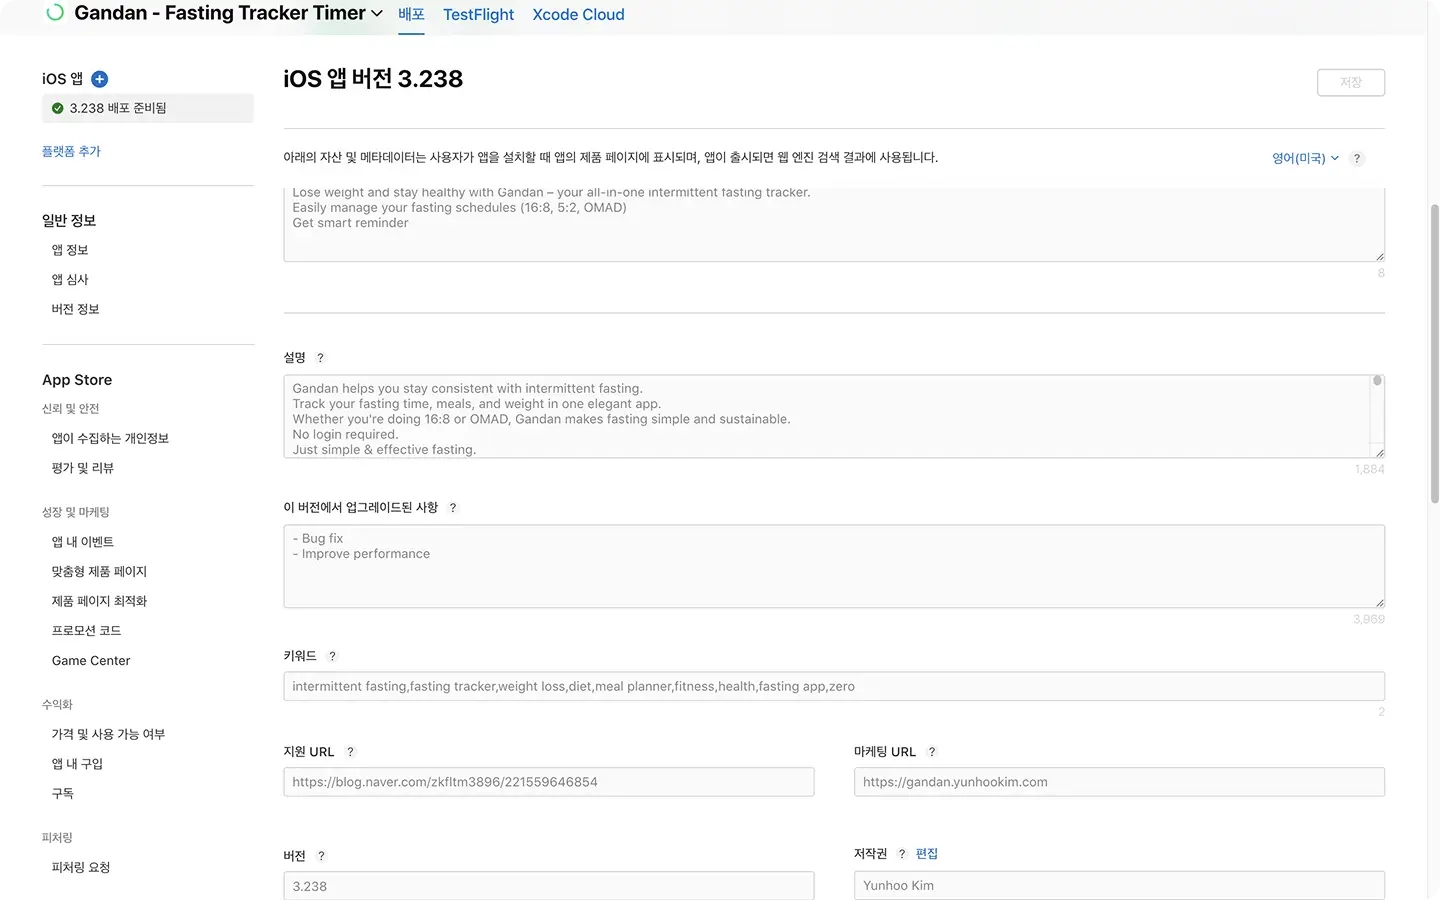Click the Gandan app loading icon
This screenshot has height=900, width=1440.
point(54,13)
